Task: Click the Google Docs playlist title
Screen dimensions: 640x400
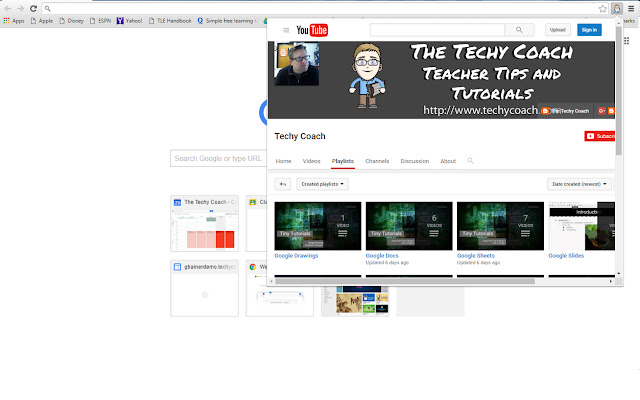Action: pyautogui.click(x=382, y=256)
